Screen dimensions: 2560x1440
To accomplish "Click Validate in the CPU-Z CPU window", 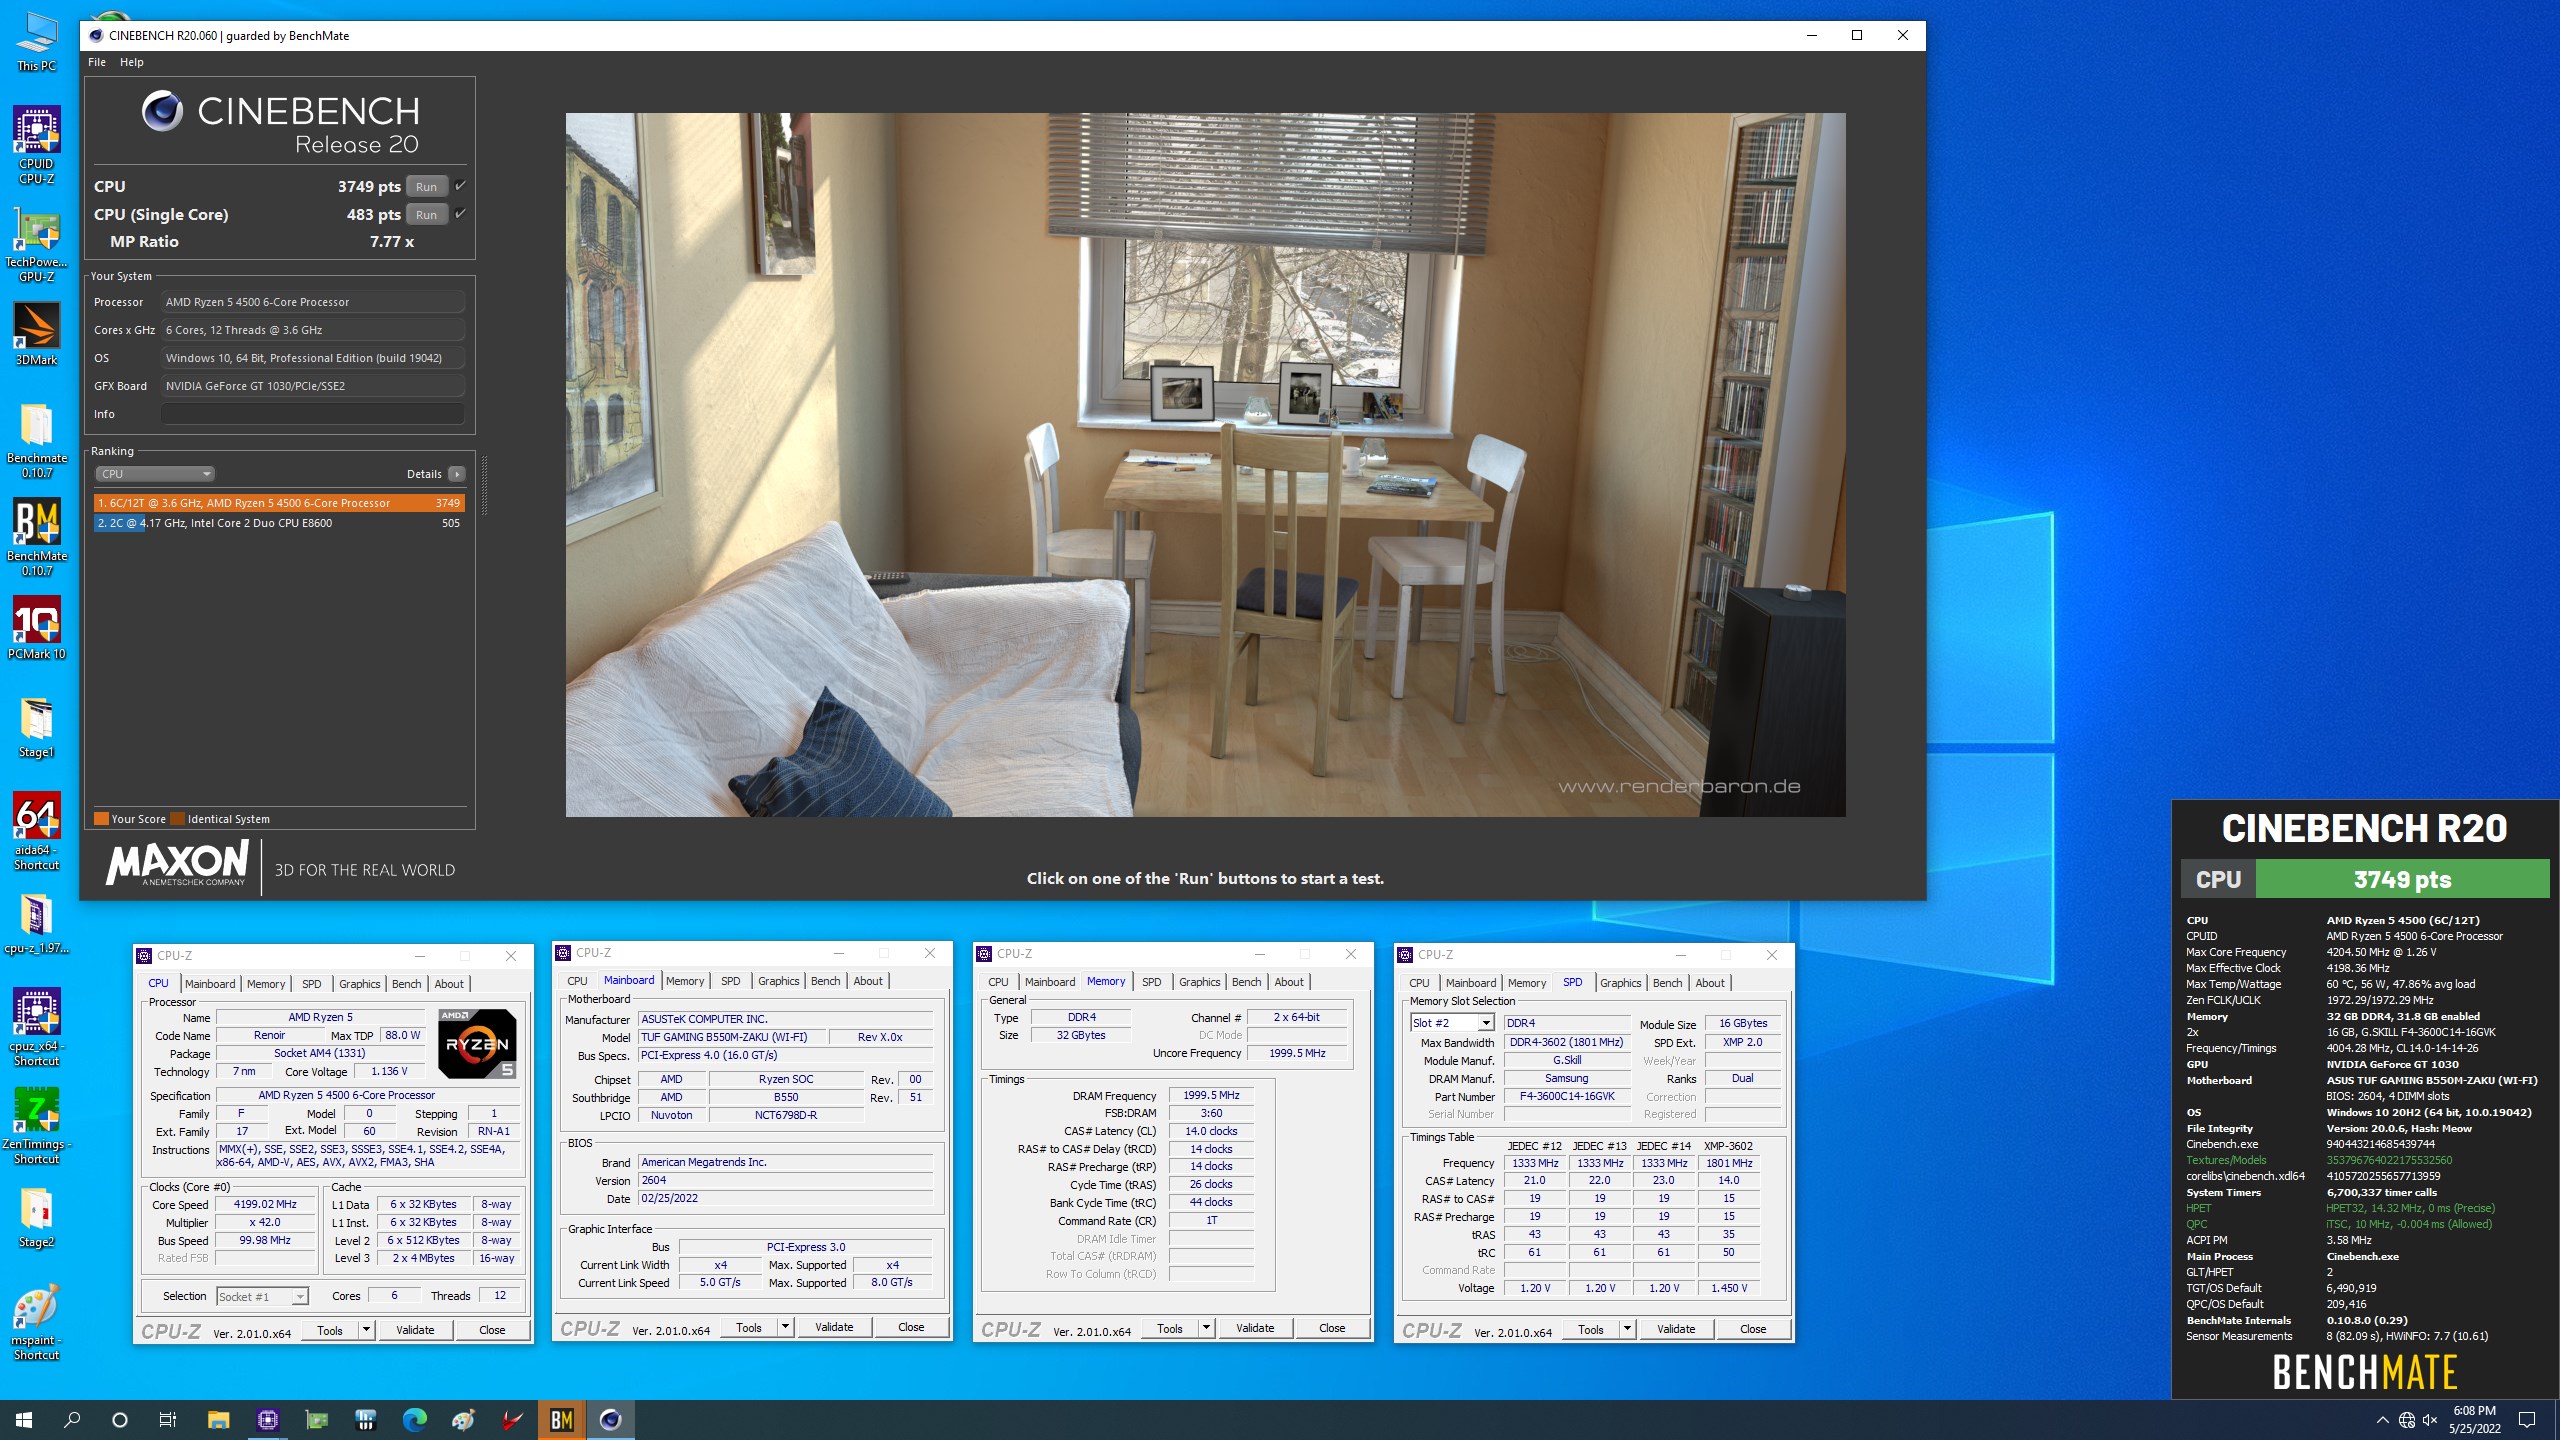I will point(415,1330).
